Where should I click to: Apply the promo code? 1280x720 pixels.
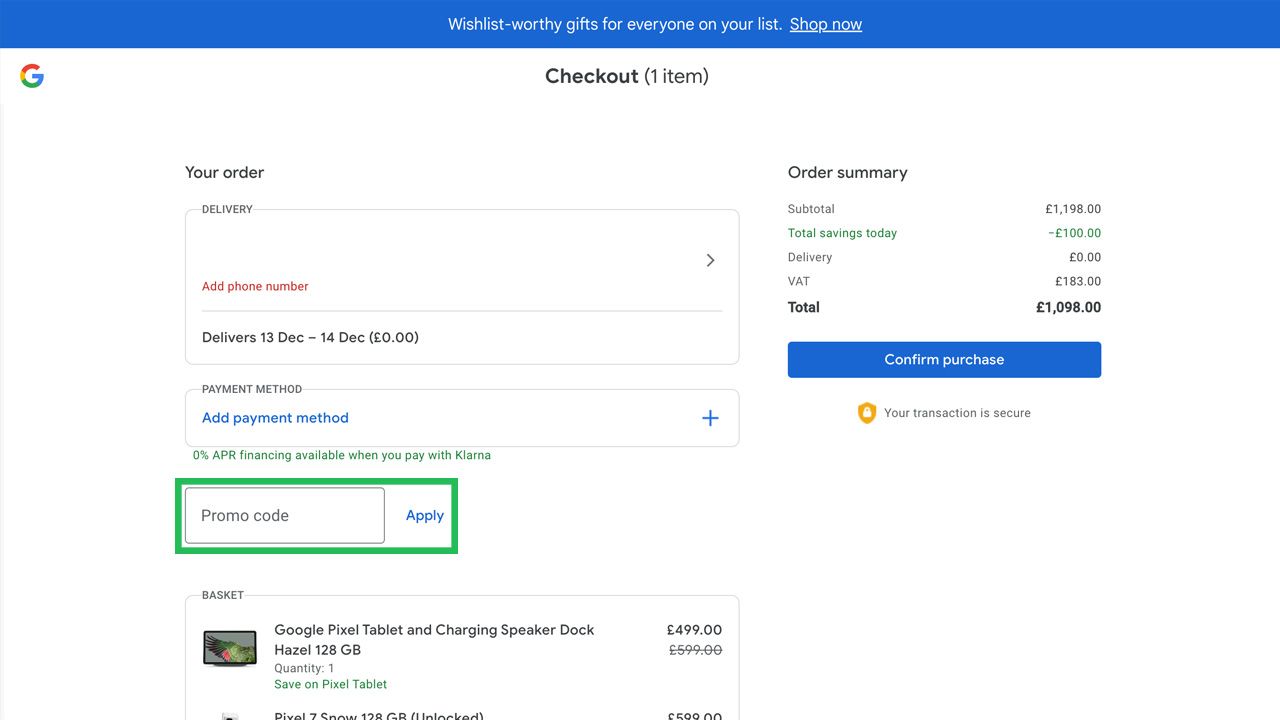pos(424,515)
